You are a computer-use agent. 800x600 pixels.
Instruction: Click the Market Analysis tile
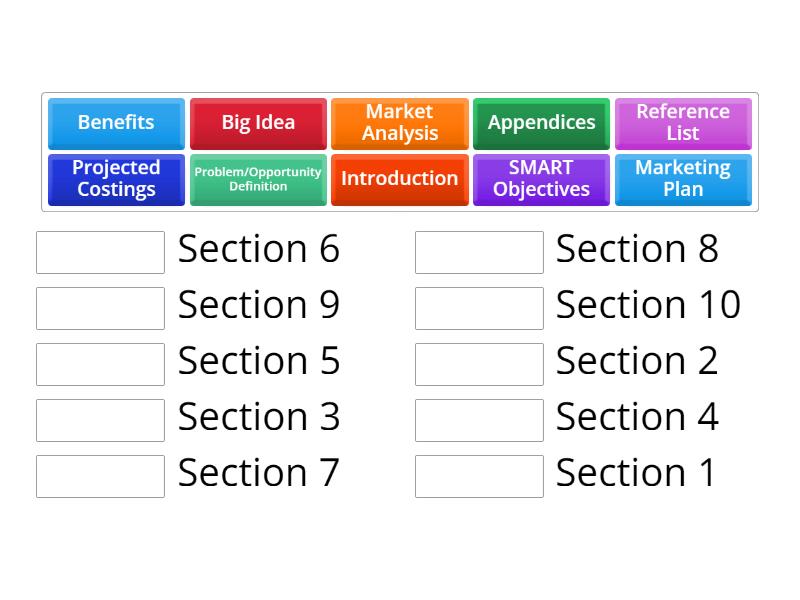coord(399,123)
